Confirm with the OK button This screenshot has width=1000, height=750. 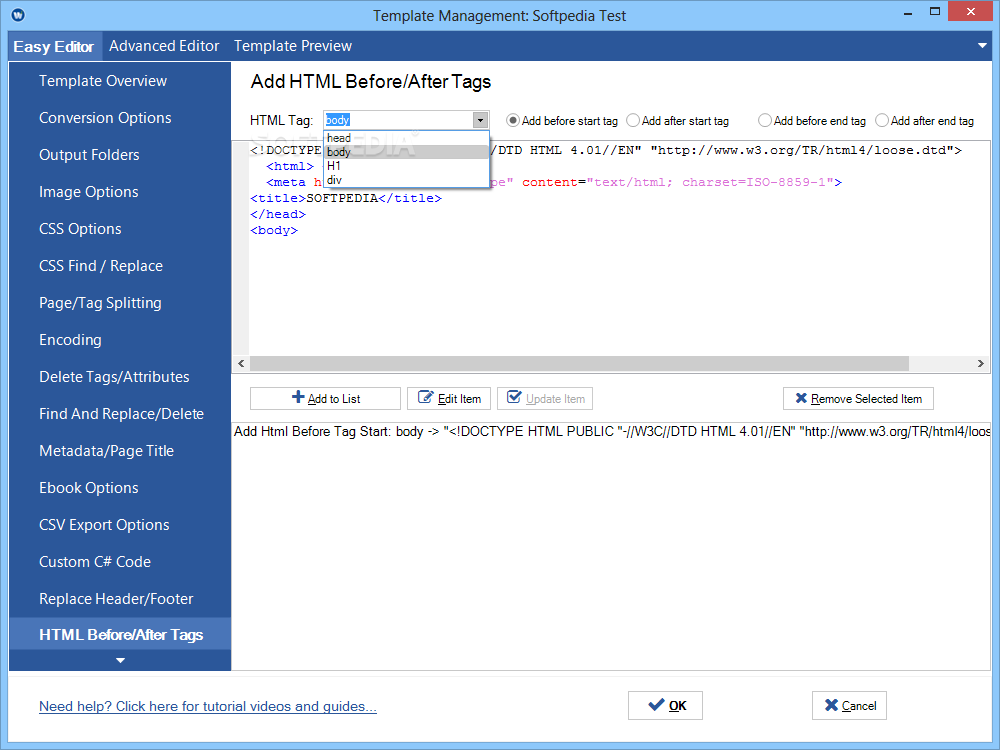[665, 705]
